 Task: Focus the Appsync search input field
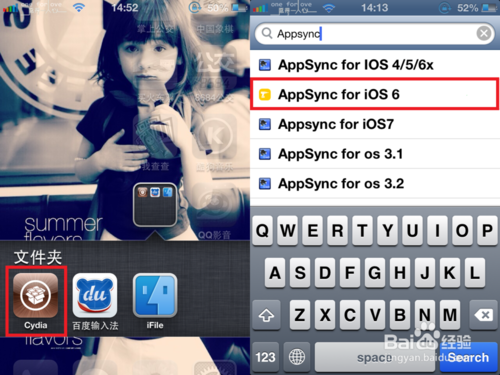[375, 34]
